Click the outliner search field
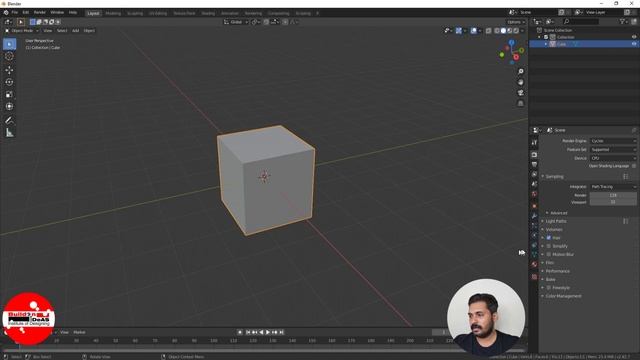Screen dimensions: 640x360 pyautogui.click(x=580, y=21)
